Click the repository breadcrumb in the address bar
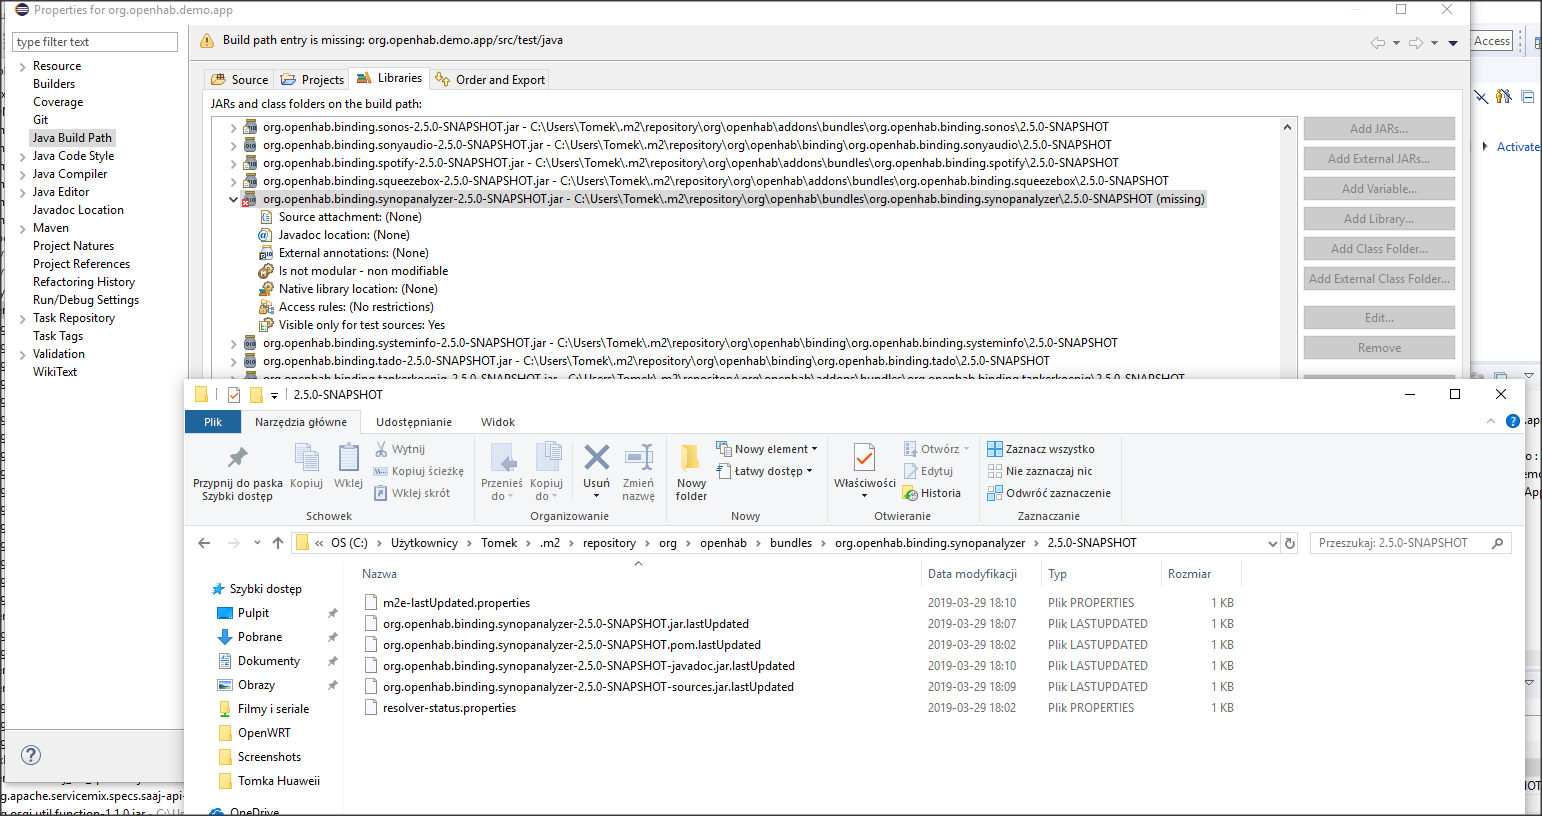This screenshot has height=816, width=1542. point(609,543)
